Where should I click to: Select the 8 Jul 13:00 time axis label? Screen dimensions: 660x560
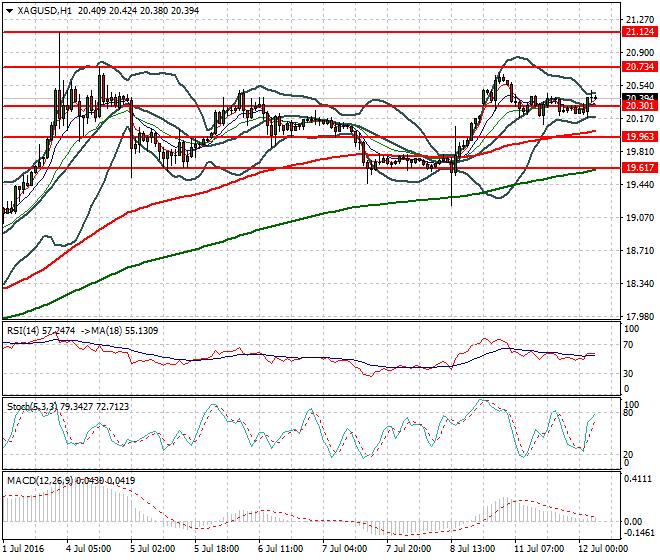tap(473, 549)
